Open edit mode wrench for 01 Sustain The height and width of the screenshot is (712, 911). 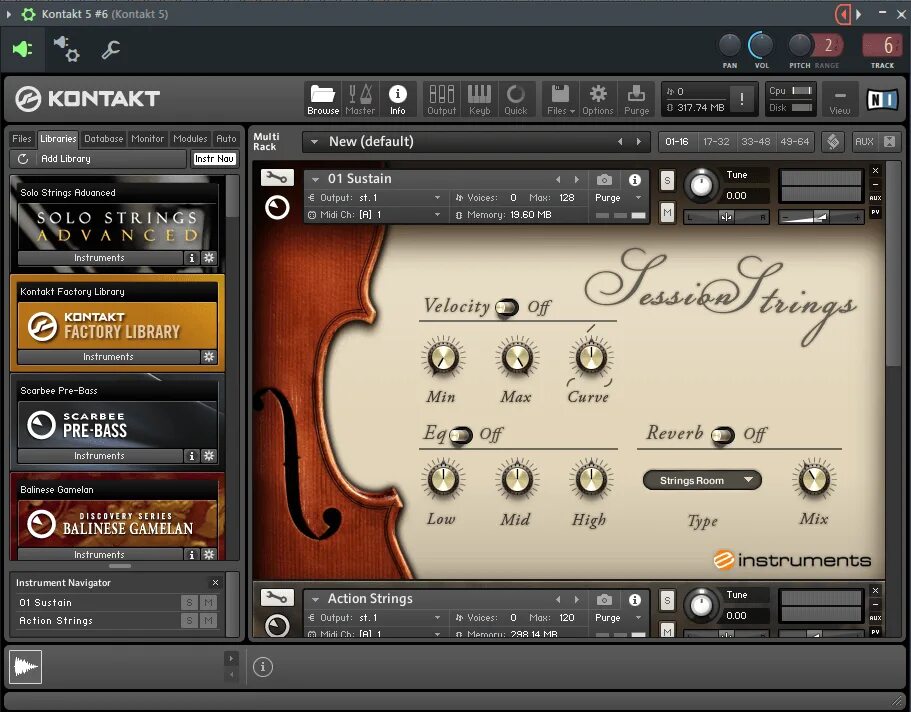pyautogui.click(x=277, y=178)
